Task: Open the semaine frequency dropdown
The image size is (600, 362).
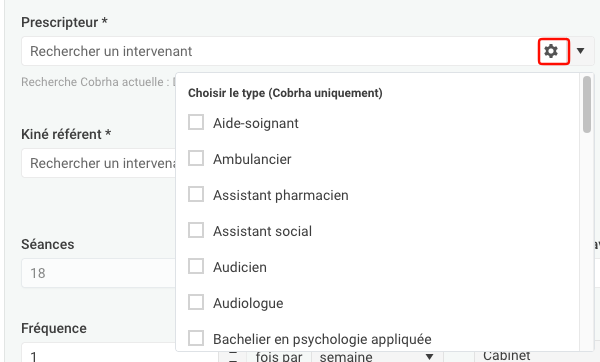Action: coord(377,356)
